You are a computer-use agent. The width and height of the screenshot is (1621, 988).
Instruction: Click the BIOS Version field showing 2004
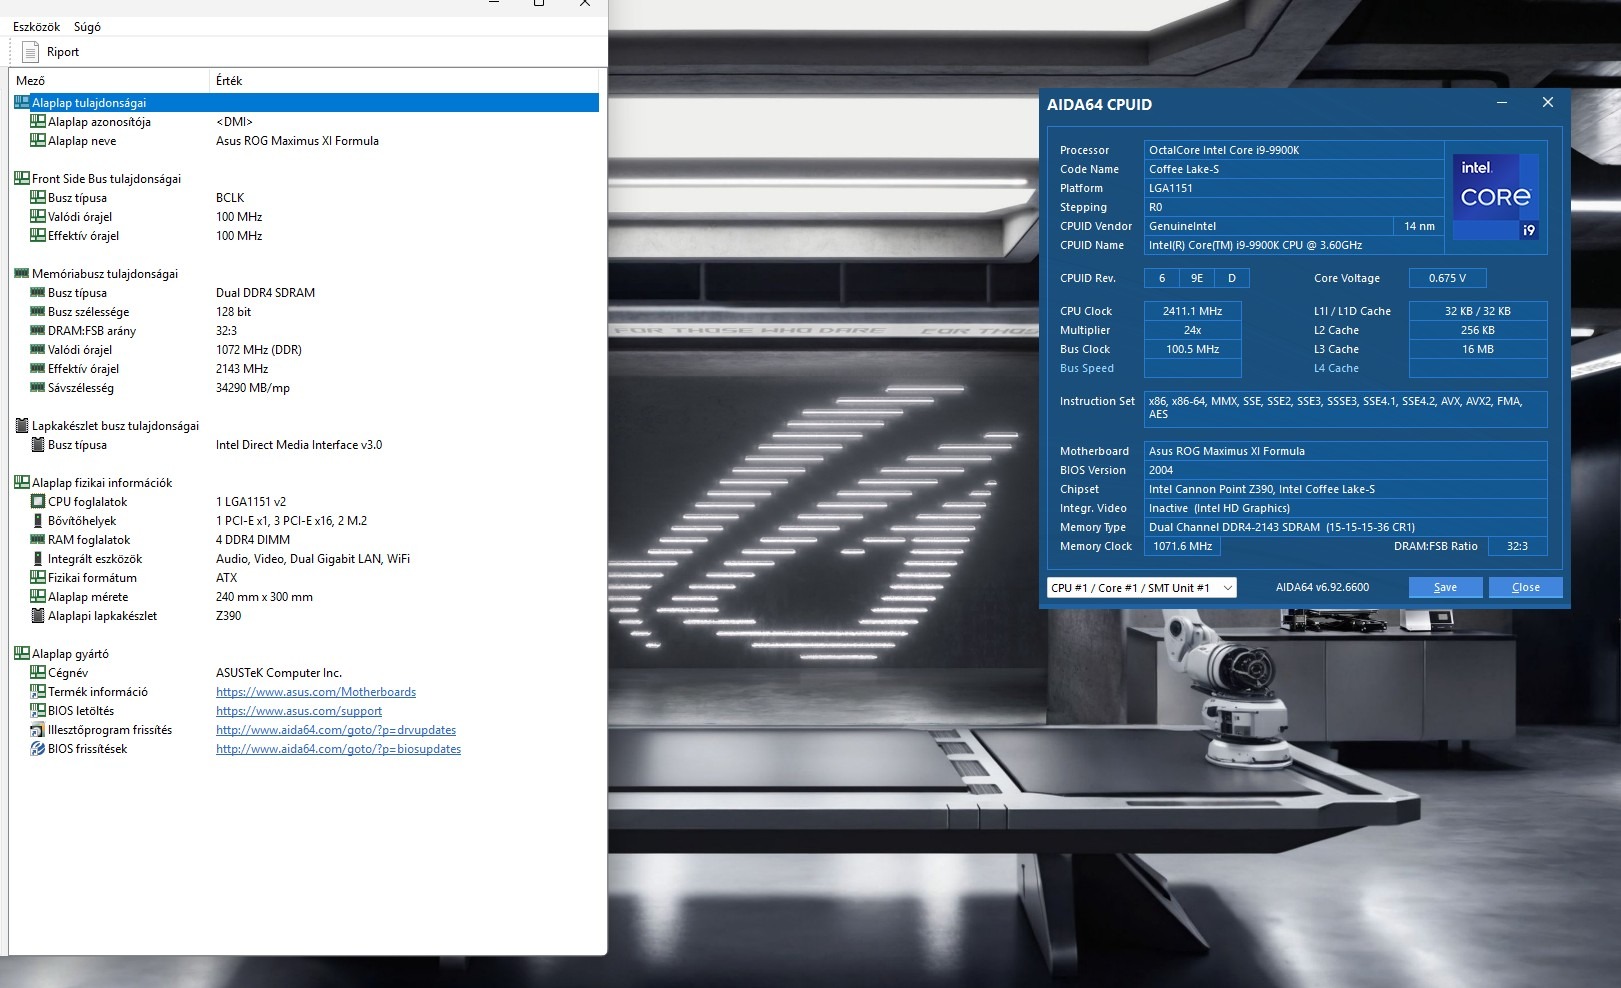pyautogui.click(x=1346, y=470)
